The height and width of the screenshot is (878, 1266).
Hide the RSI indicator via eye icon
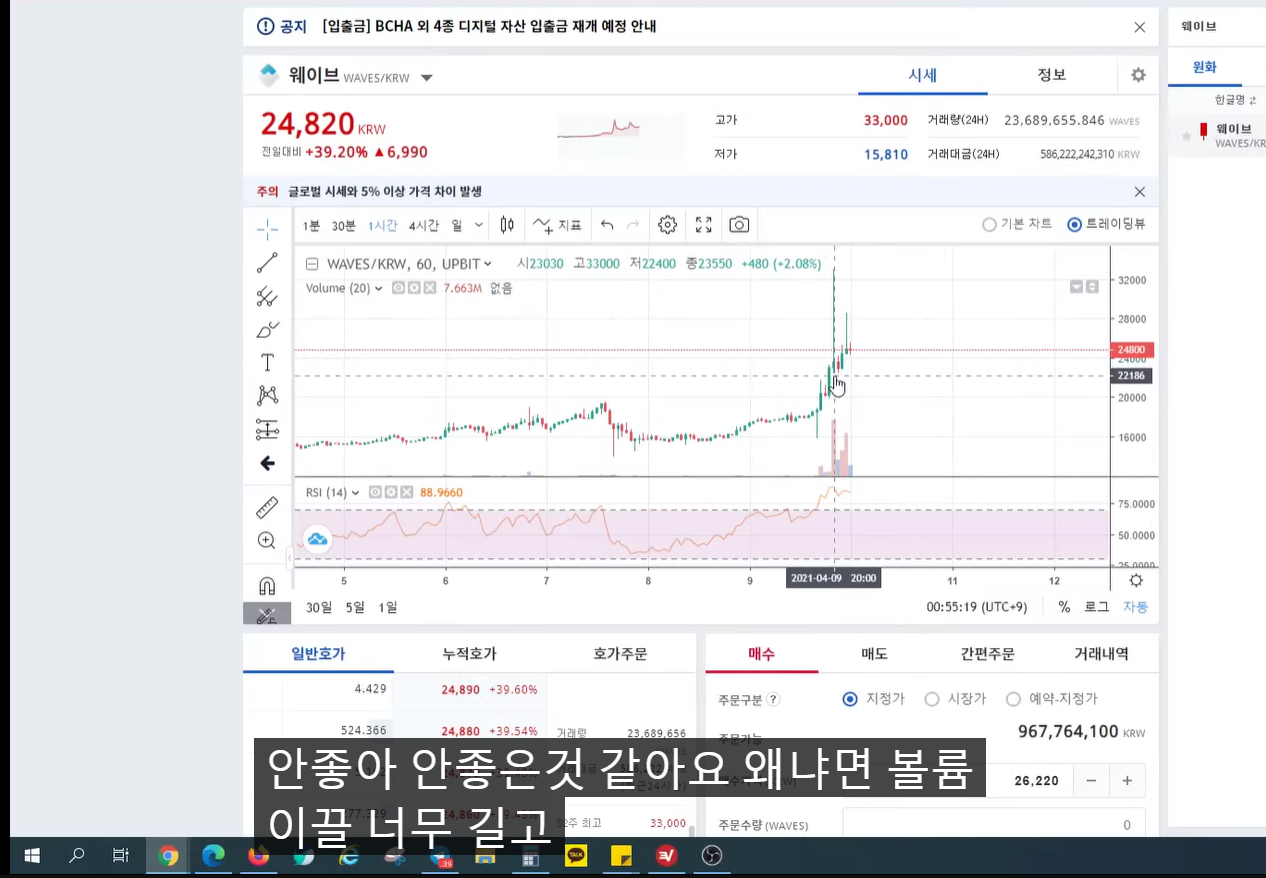pos(375,492)
